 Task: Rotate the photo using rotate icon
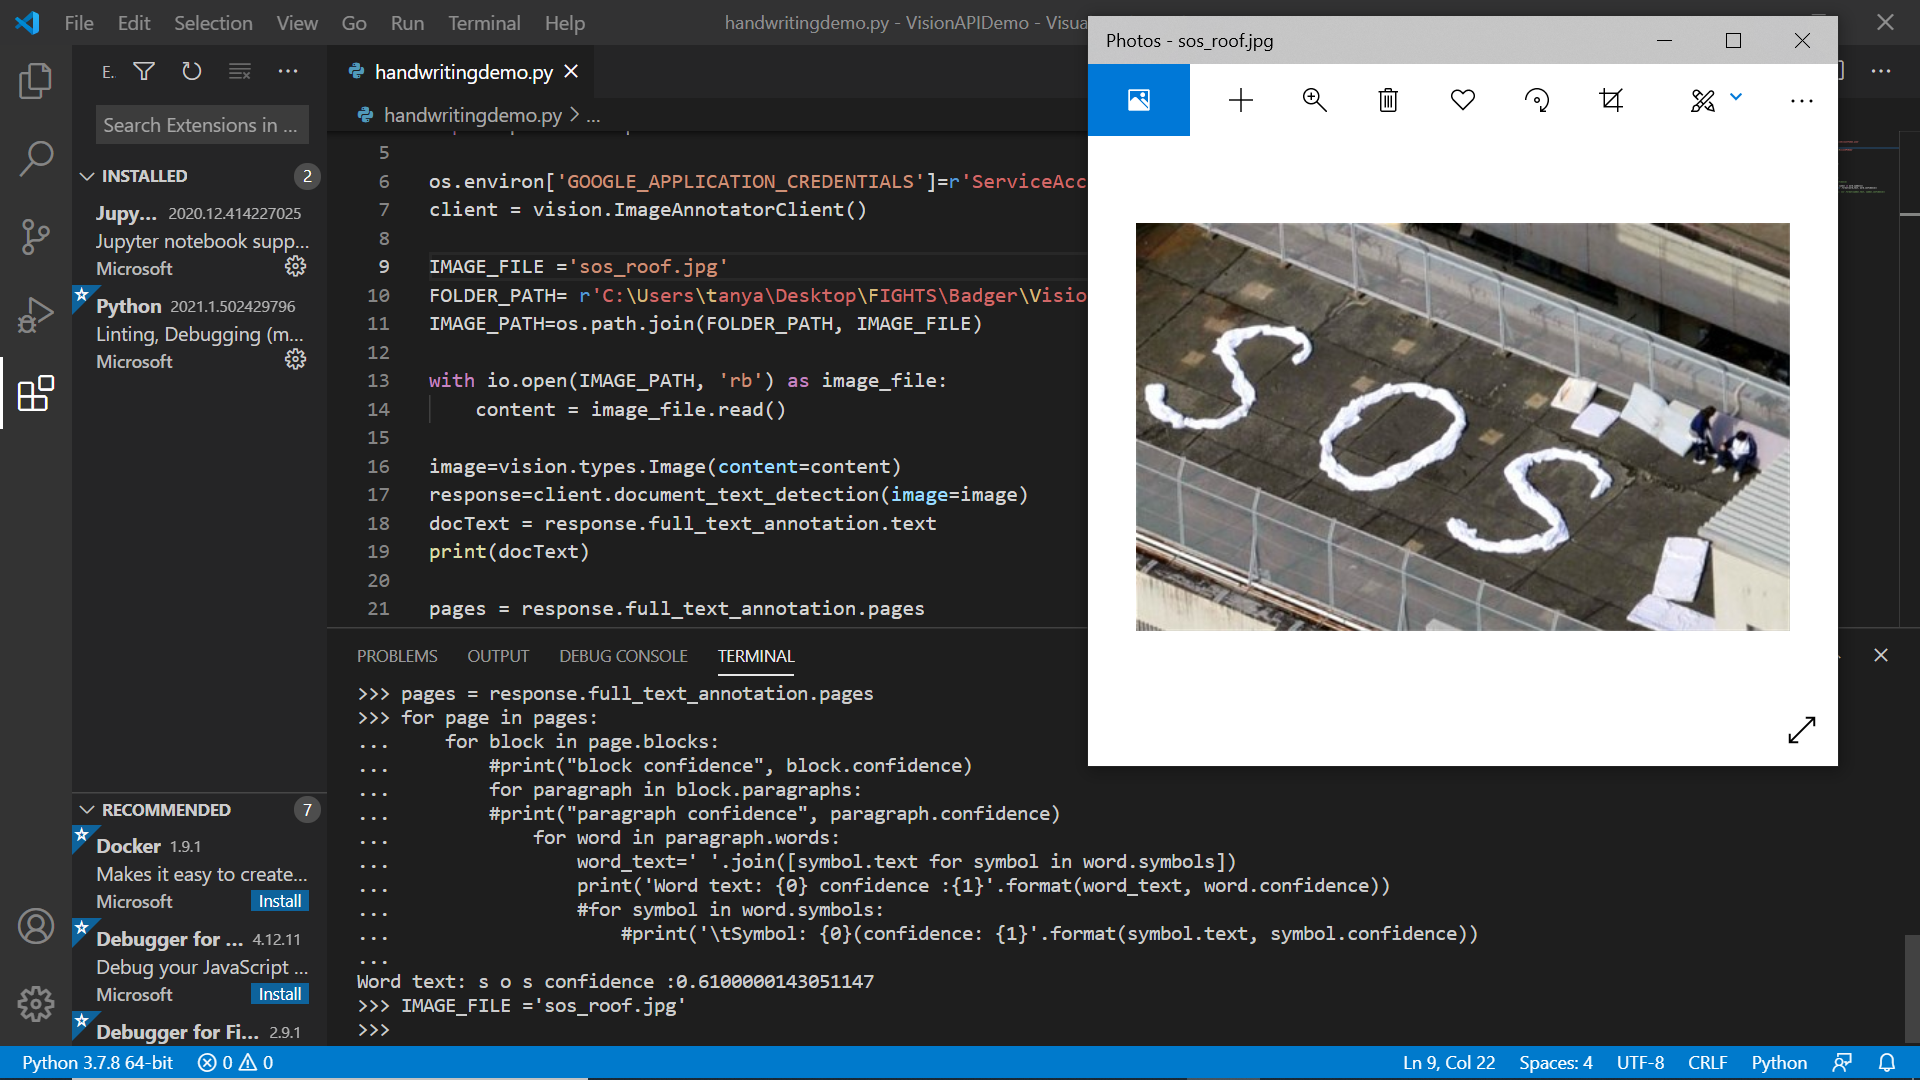tap(1537, 100)
